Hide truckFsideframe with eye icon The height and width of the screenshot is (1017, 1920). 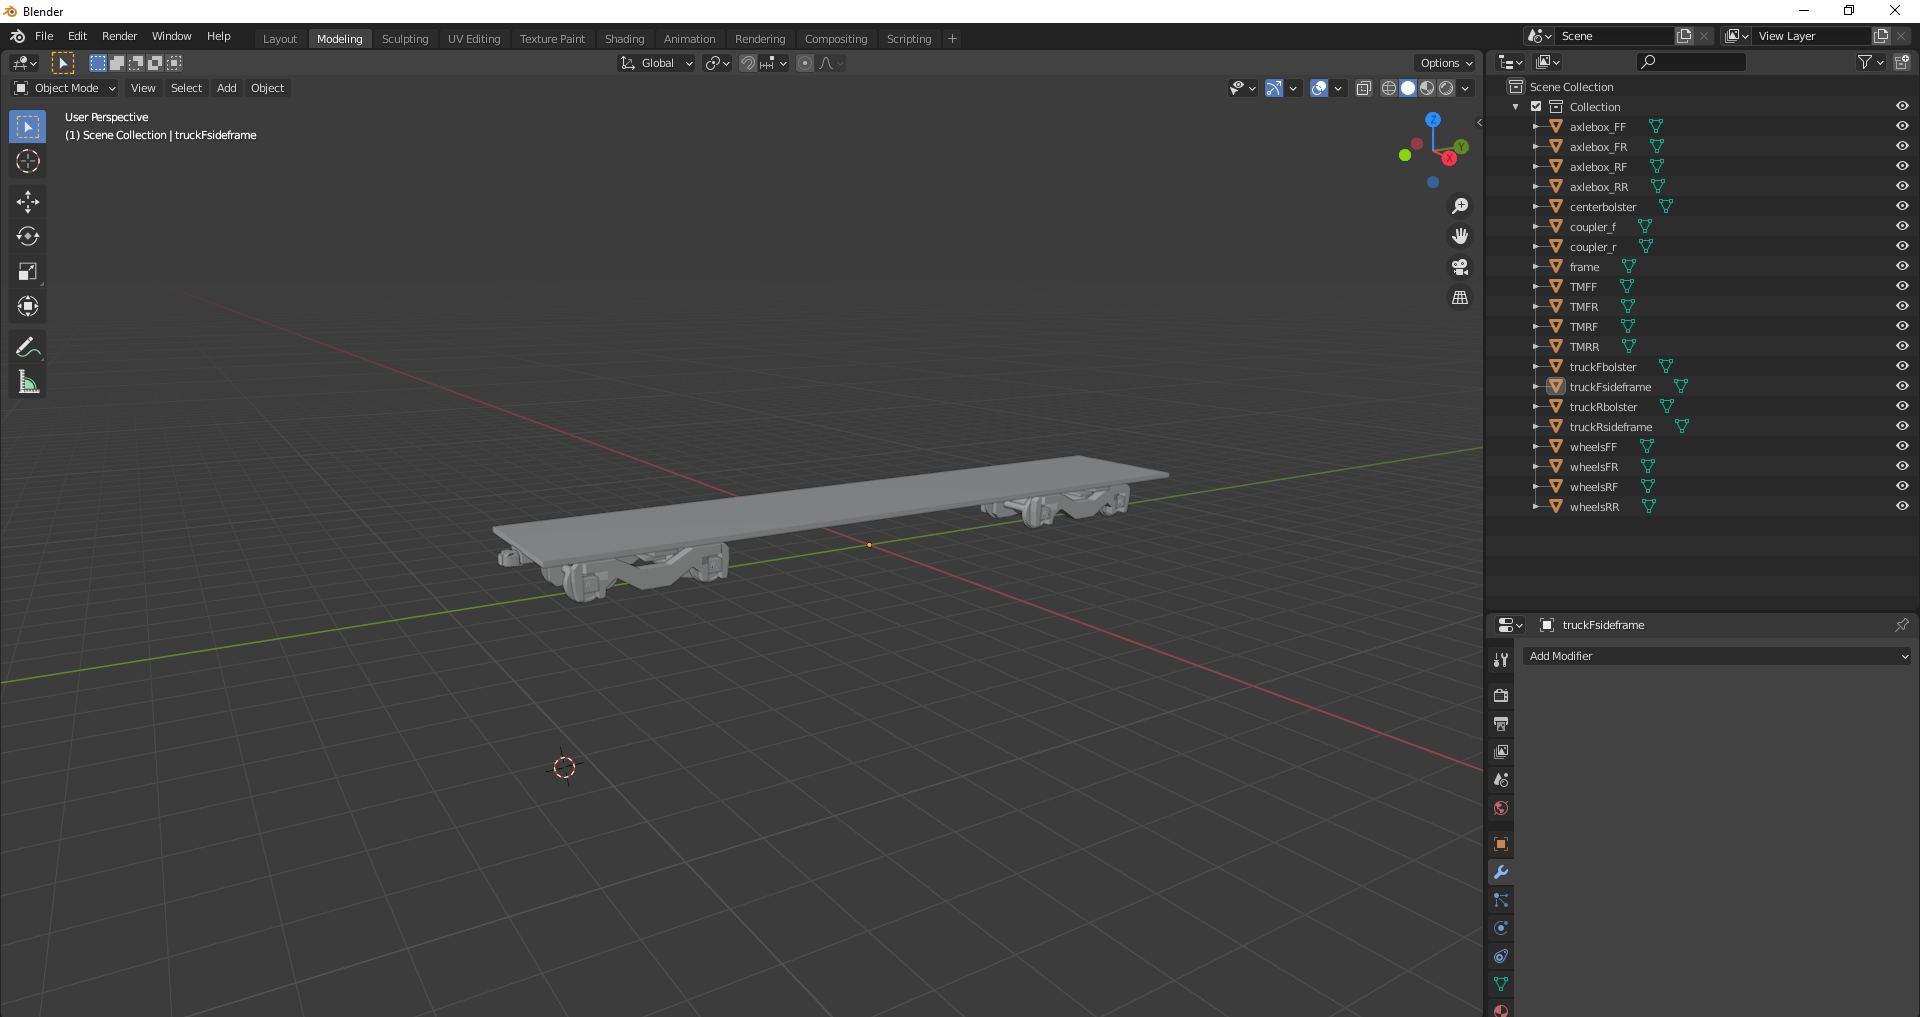tap(1902, 387)
